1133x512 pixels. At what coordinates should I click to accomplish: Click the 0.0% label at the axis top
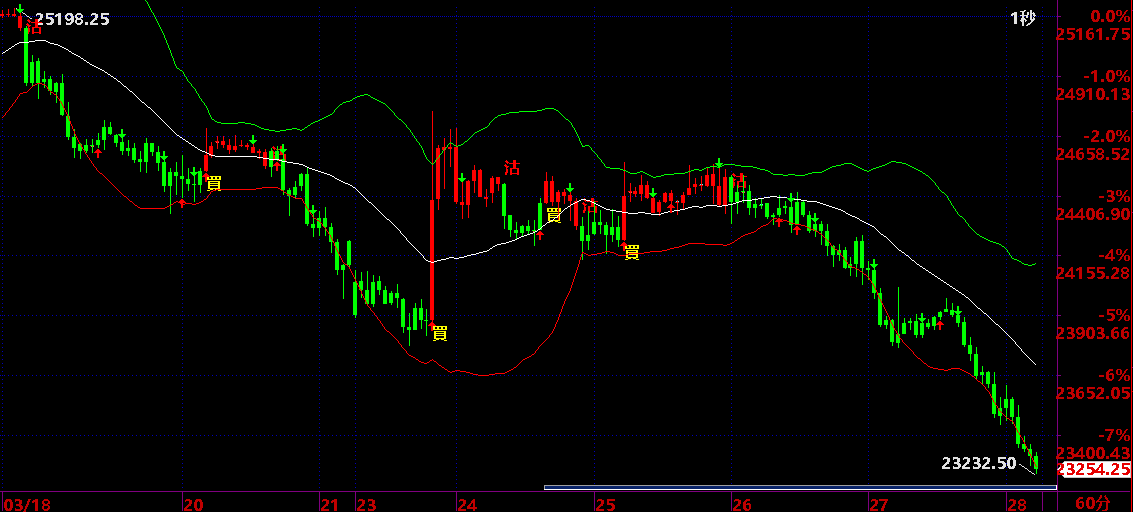(1109, 16)
